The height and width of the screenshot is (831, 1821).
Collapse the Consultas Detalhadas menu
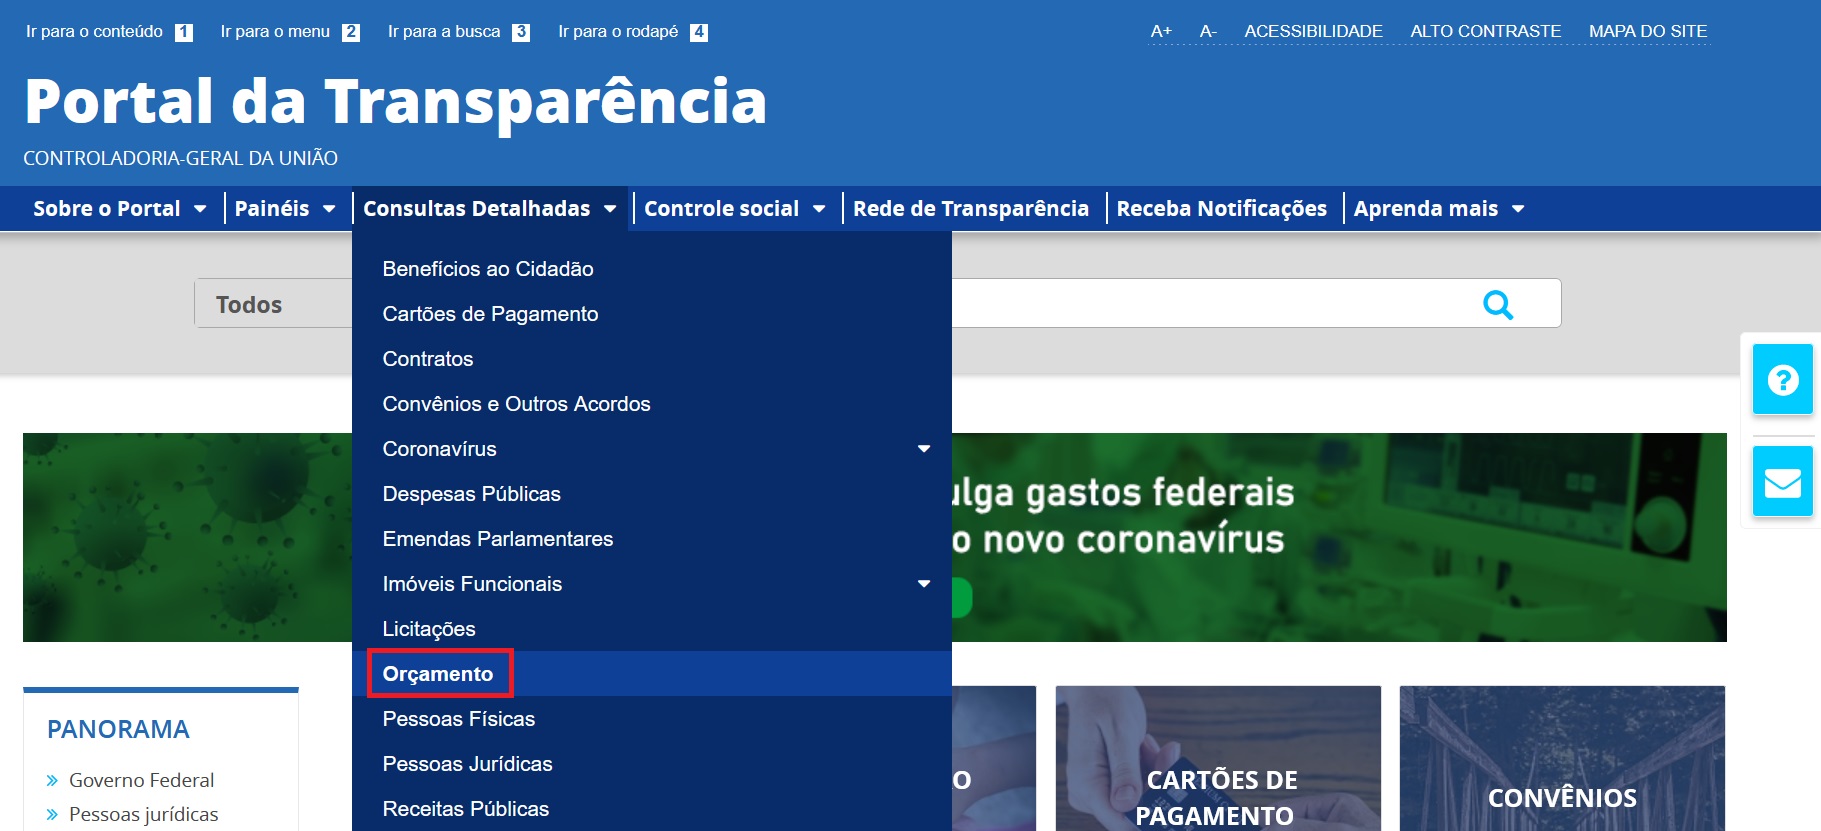490,209
